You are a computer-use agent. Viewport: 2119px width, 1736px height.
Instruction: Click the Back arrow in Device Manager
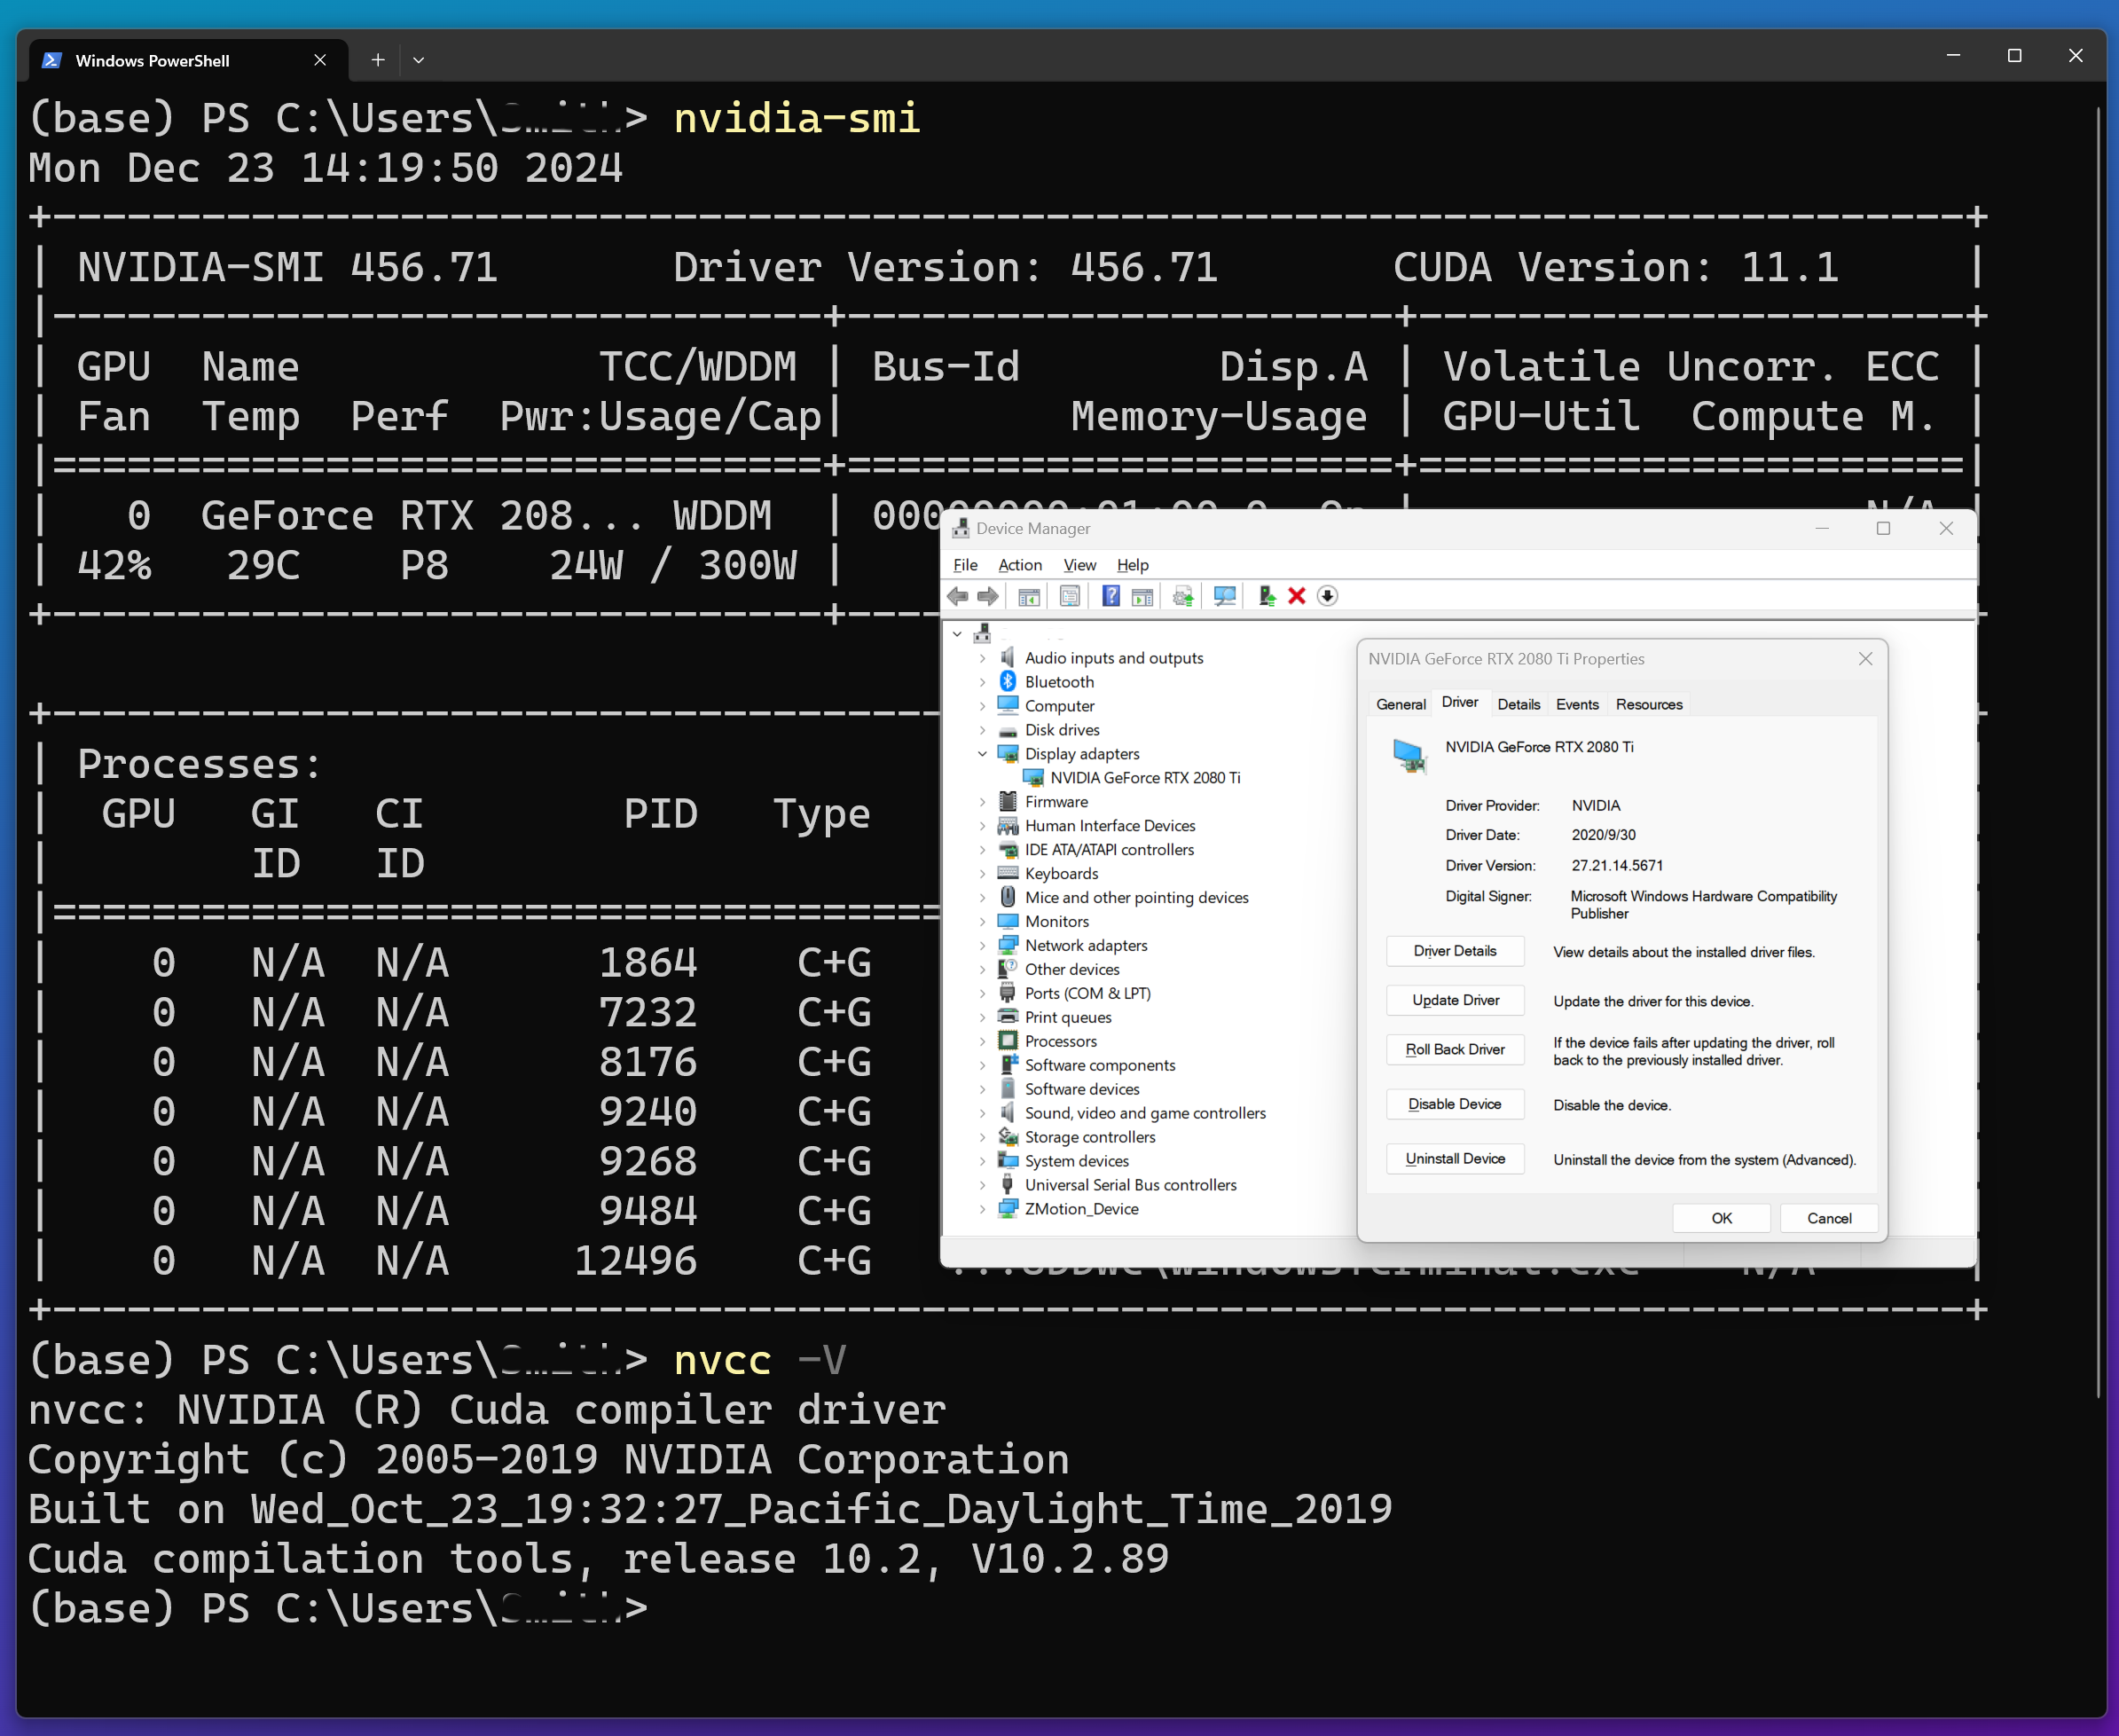point(957,596)
